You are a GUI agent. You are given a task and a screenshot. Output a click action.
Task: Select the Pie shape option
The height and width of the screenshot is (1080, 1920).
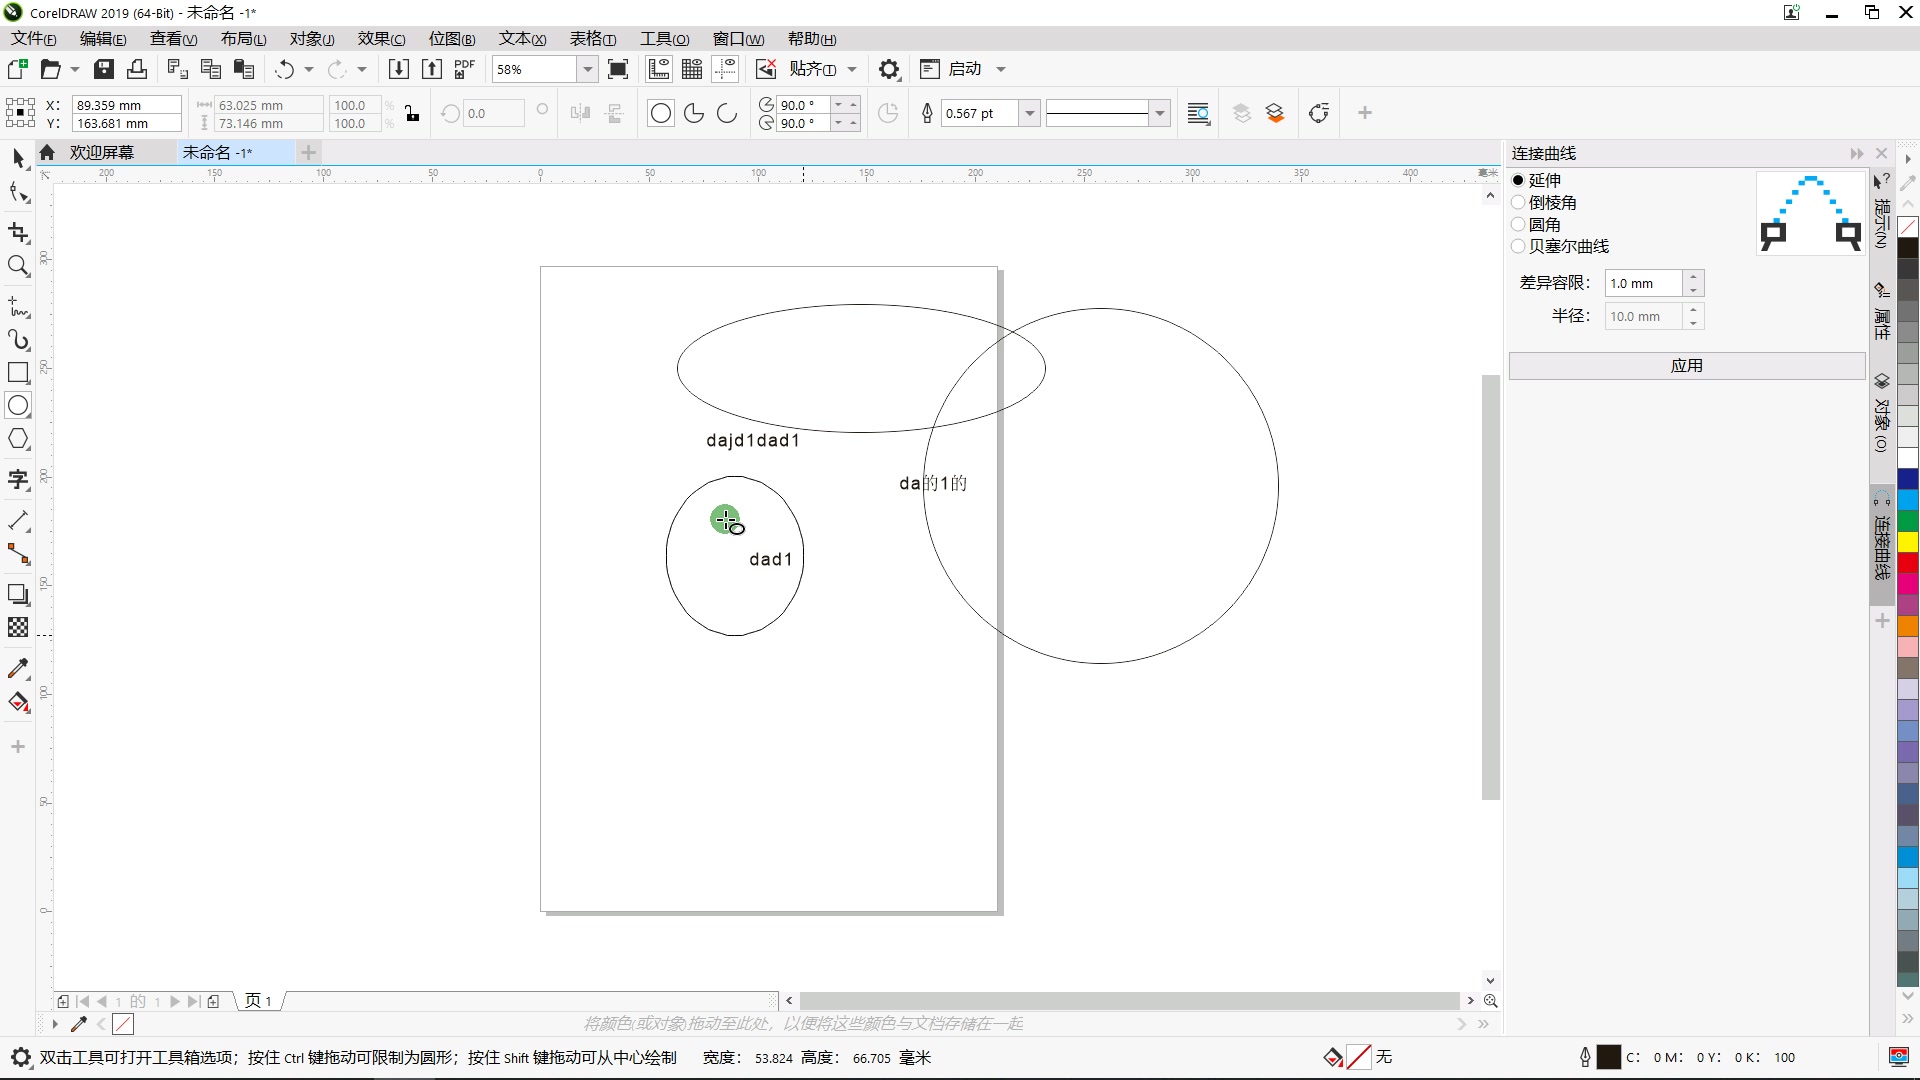(x=694, y=113)
